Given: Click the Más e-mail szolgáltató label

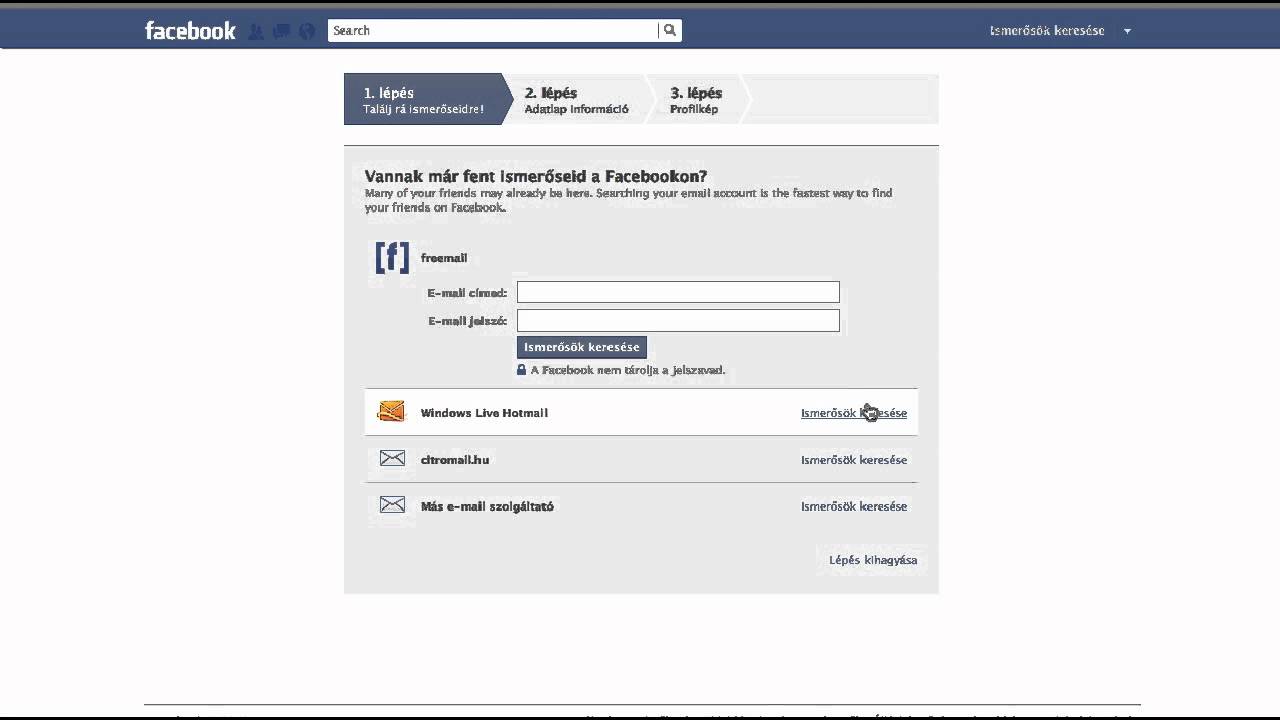Looking at the screenshot, I should pos(487,506).
